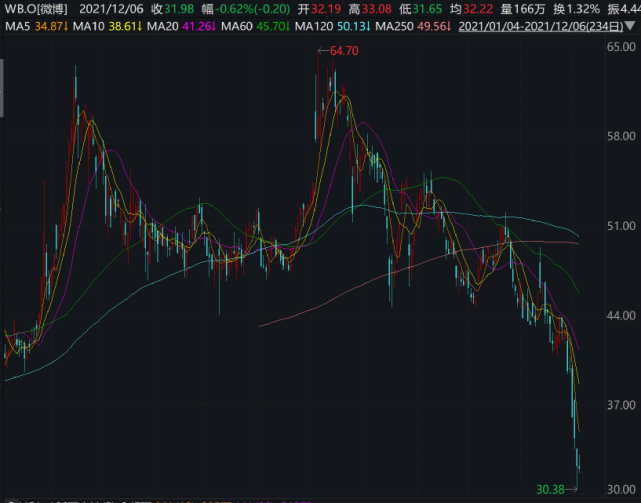Open the date range dropdown triangle

click(631, 27)
